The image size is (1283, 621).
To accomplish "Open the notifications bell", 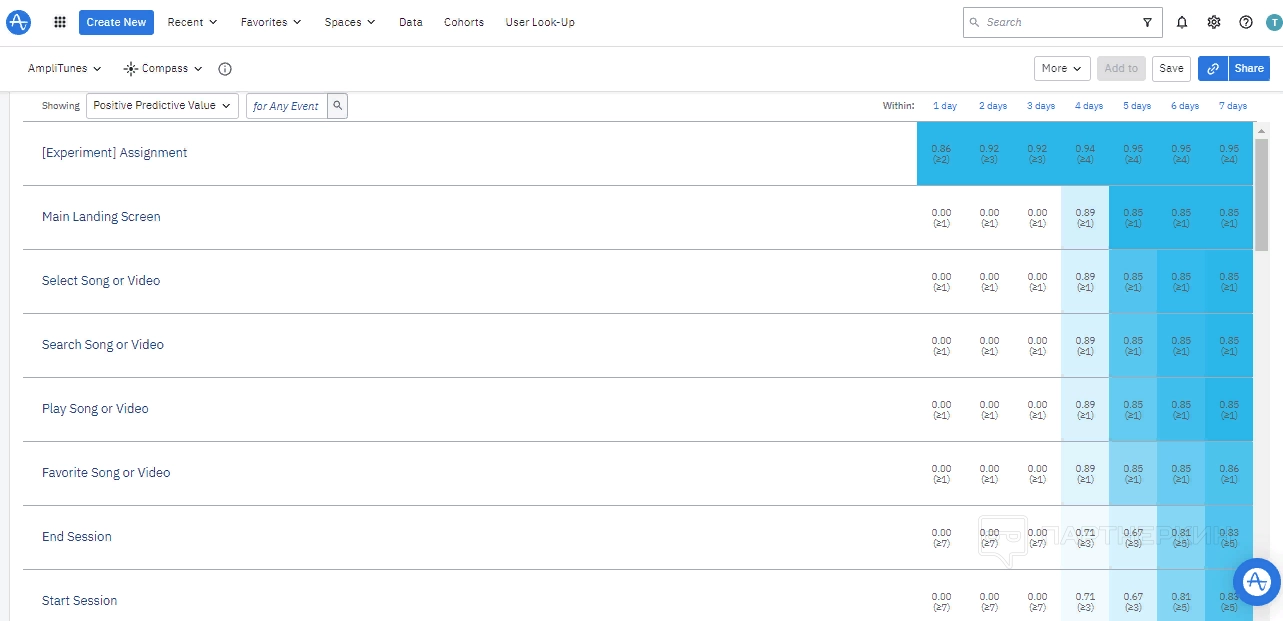I will click(1182, 22).
